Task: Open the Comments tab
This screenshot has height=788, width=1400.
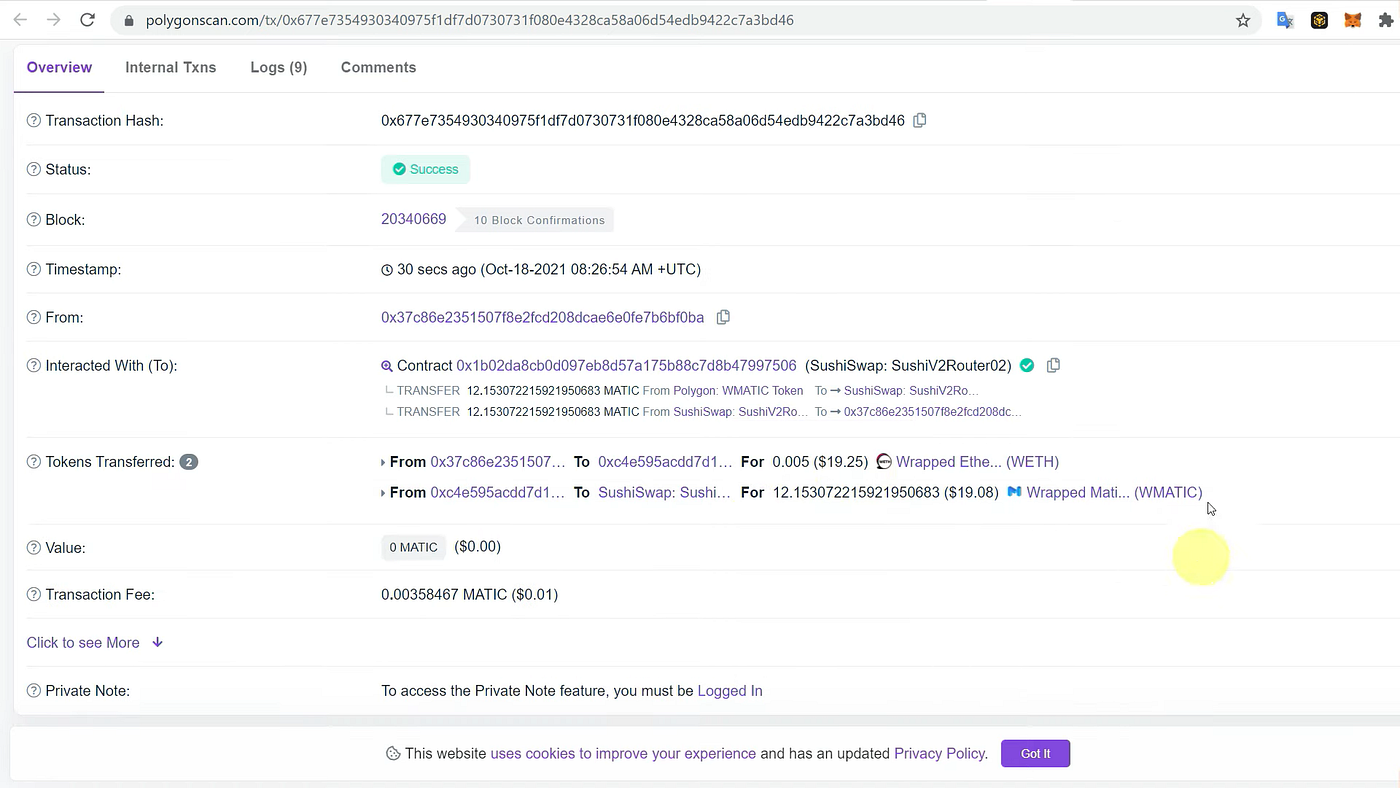Action: (378, 68)
